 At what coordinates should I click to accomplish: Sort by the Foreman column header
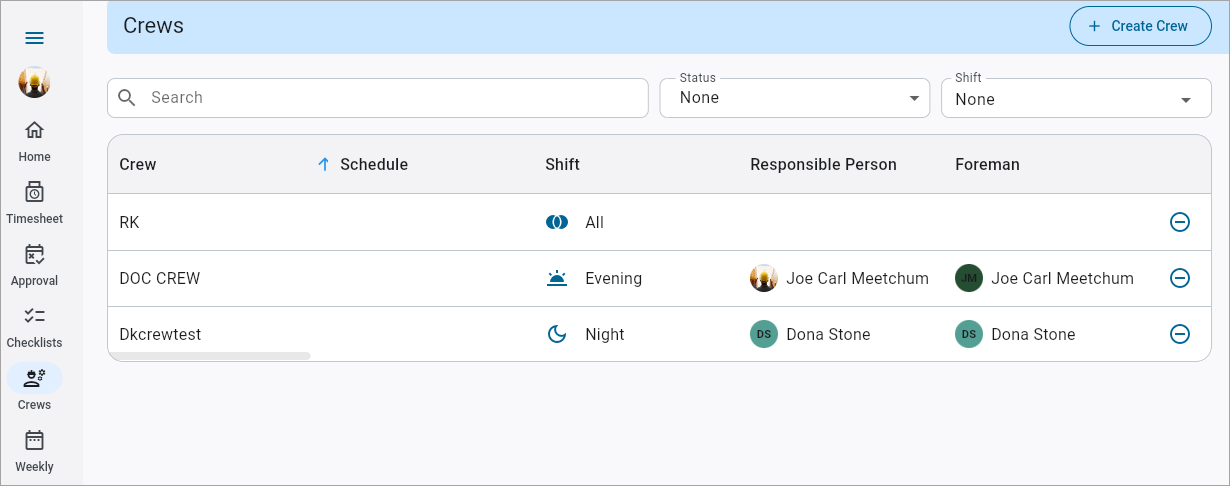[x=987, y=164]
